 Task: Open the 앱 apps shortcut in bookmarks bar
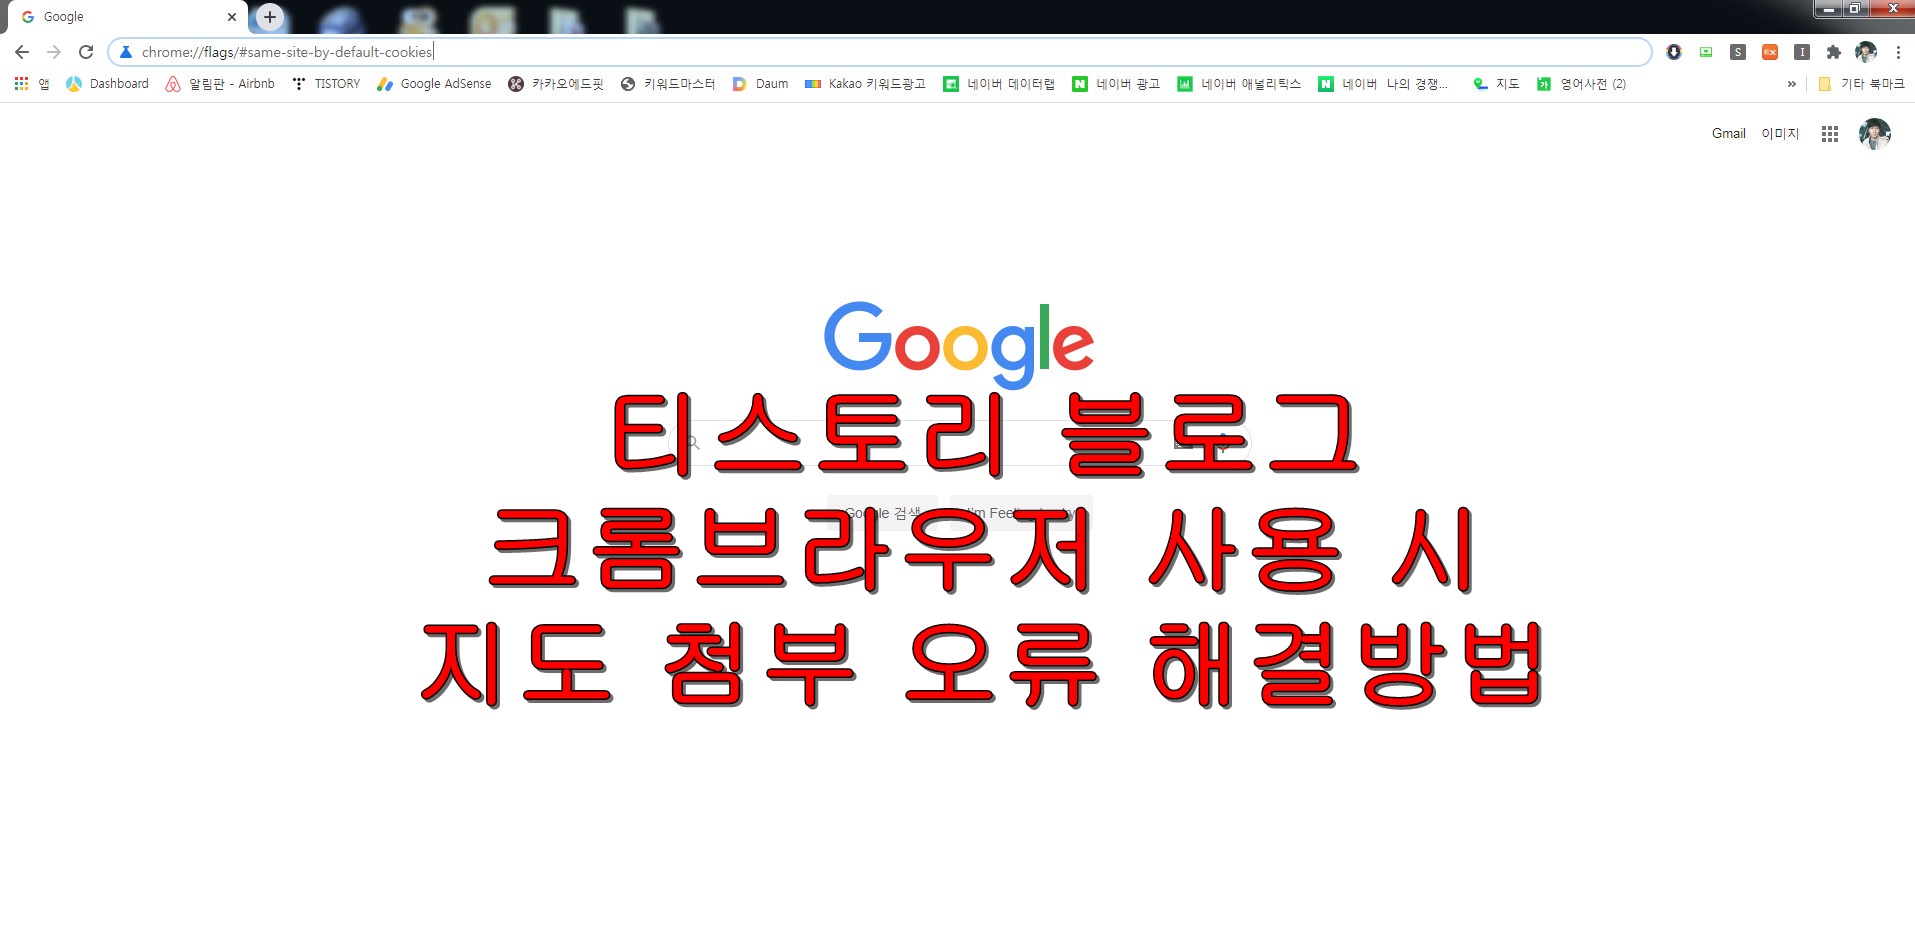(32, 84)
